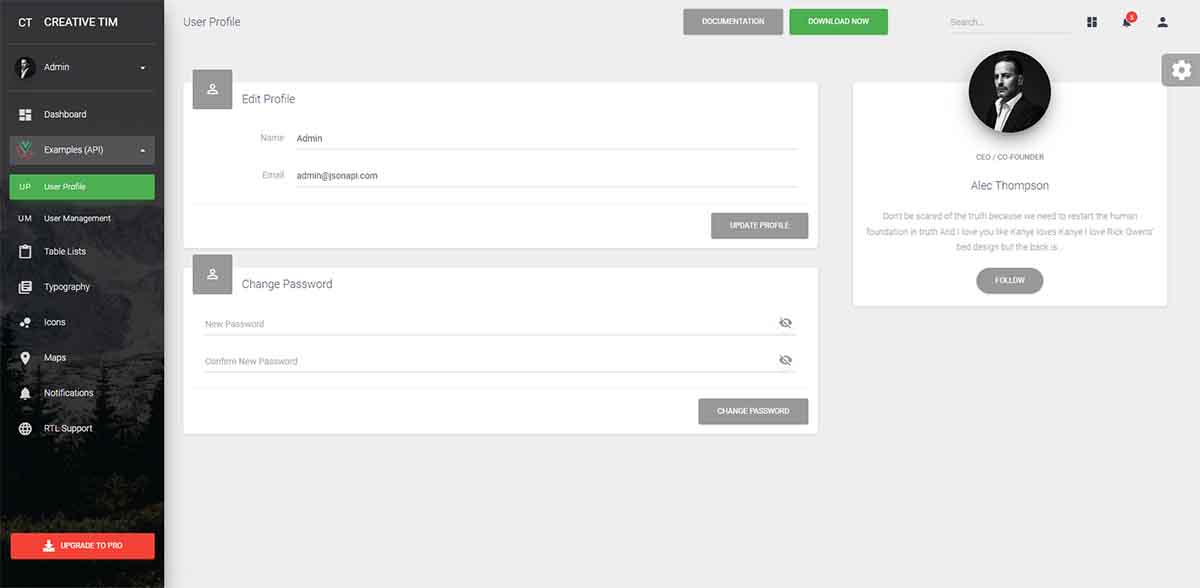Click the apps grid icon near search

point(1091,21)
